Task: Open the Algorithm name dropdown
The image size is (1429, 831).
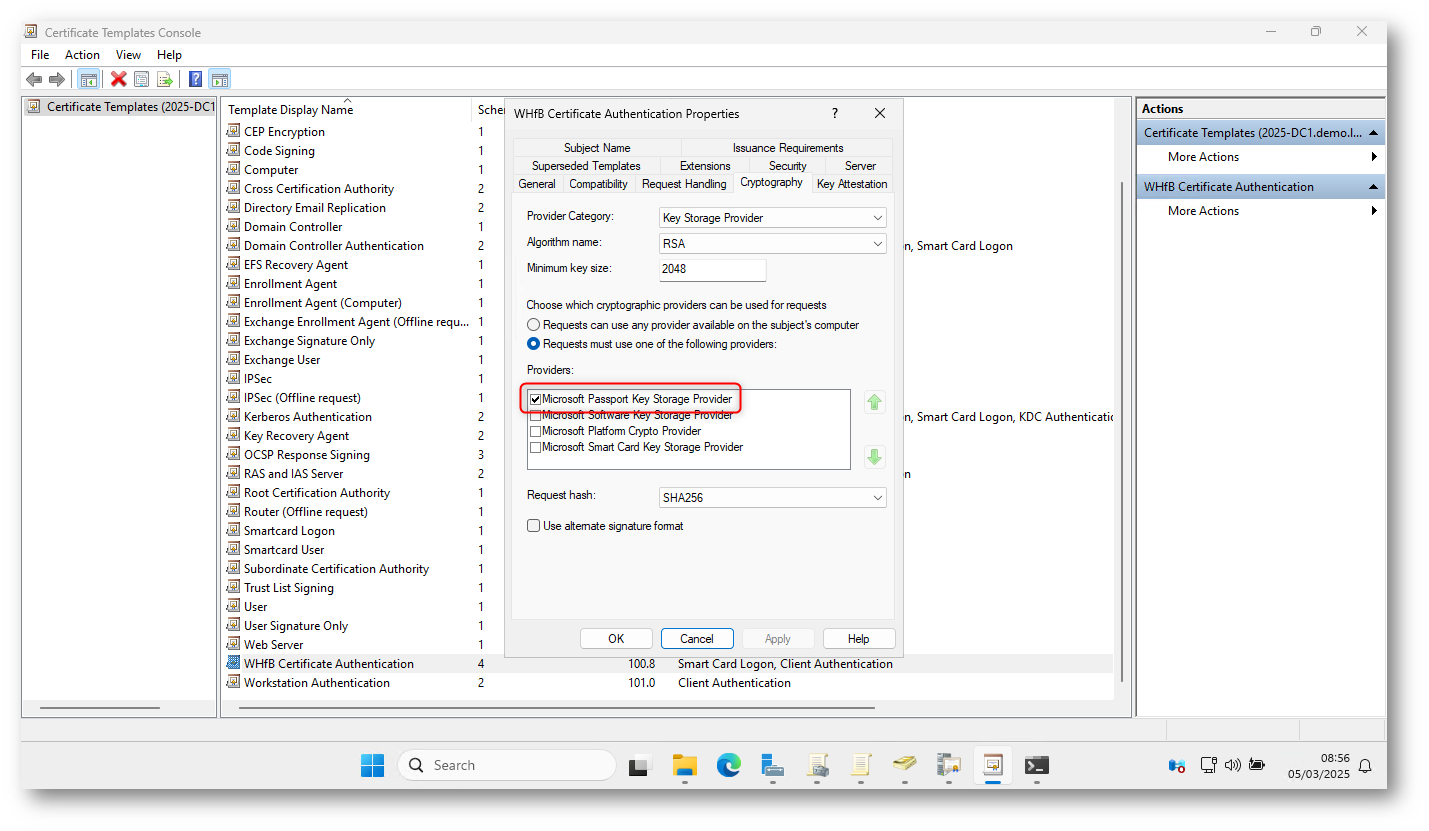Action: pyautogui.click(x=772, y=243)
